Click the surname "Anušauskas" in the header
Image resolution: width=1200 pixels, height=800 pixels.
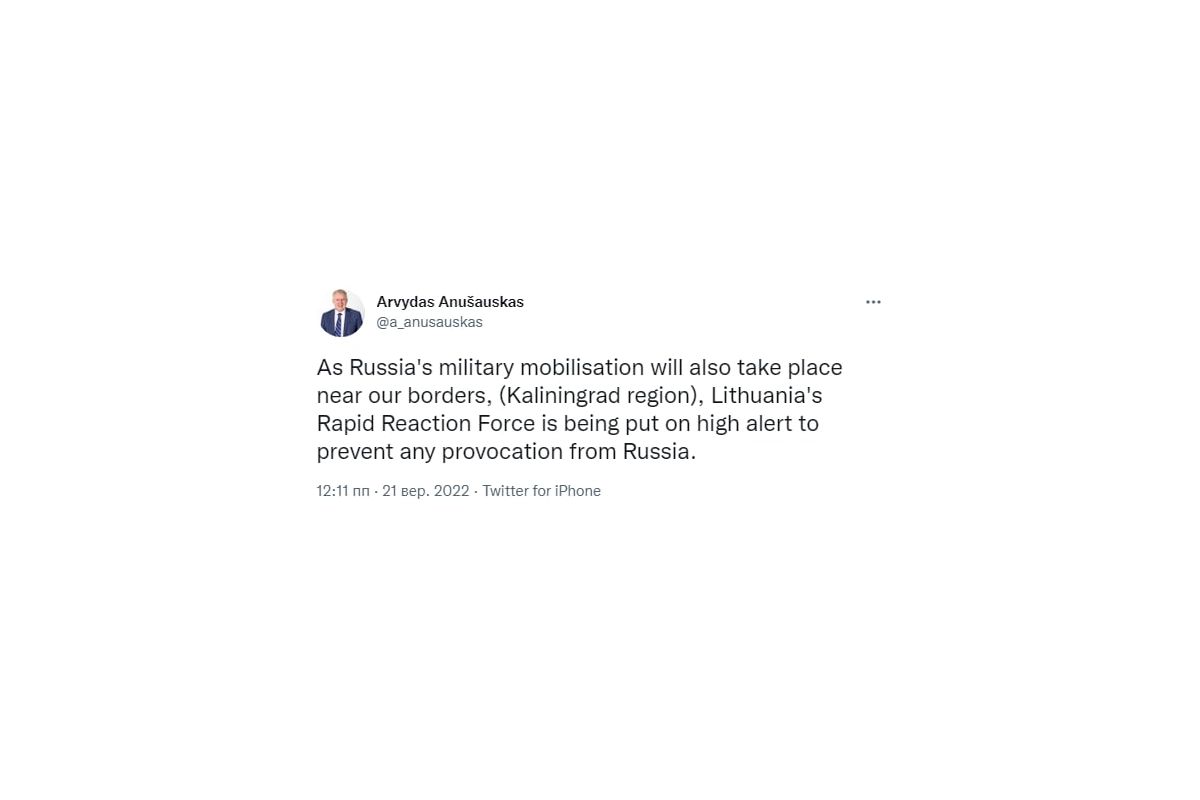coord(480,302)
